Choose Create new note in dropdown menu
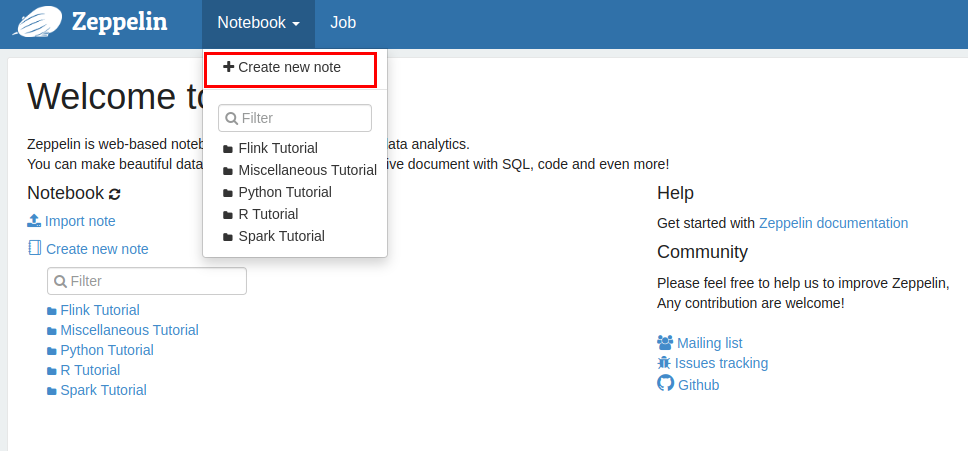This screenshot has height=451, width=968. [290, 67]
